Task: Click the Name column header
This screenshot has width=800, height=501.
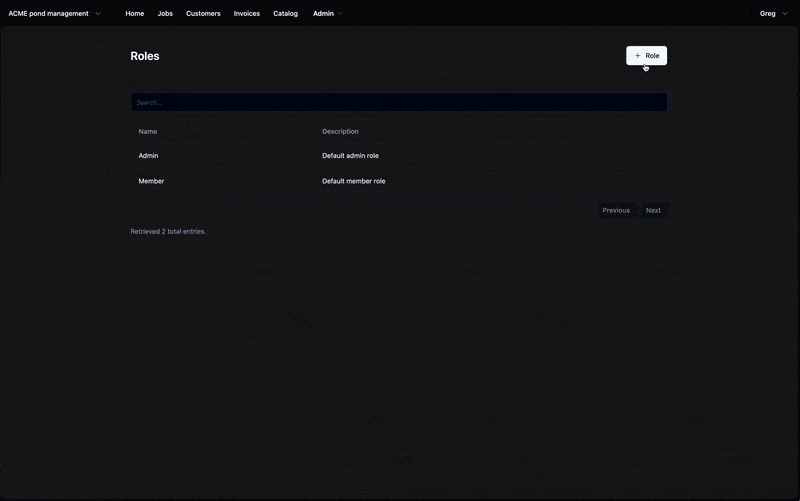Action: (x=147, y=132)
